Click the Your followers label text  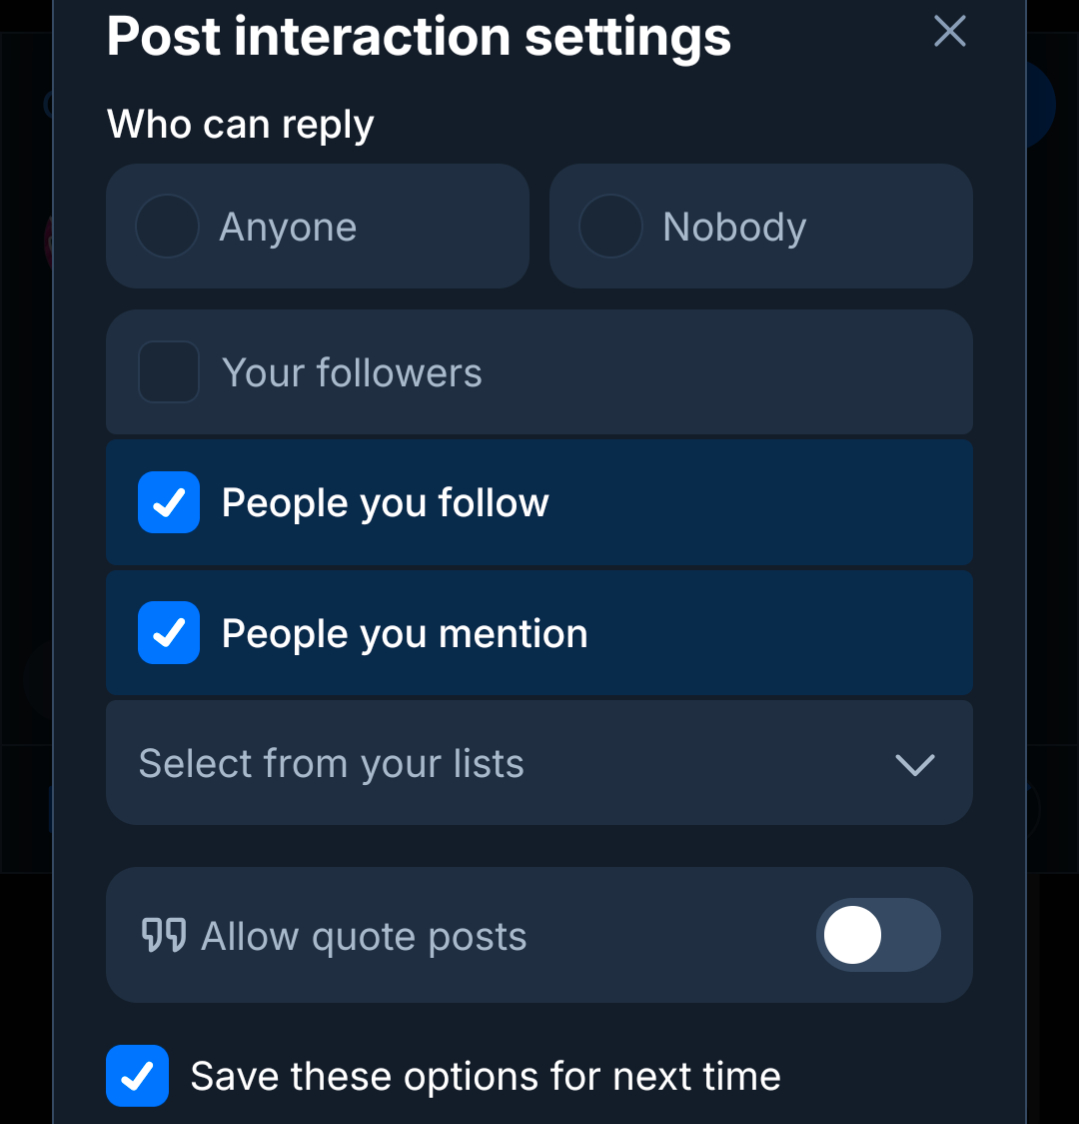pos(352,373)
